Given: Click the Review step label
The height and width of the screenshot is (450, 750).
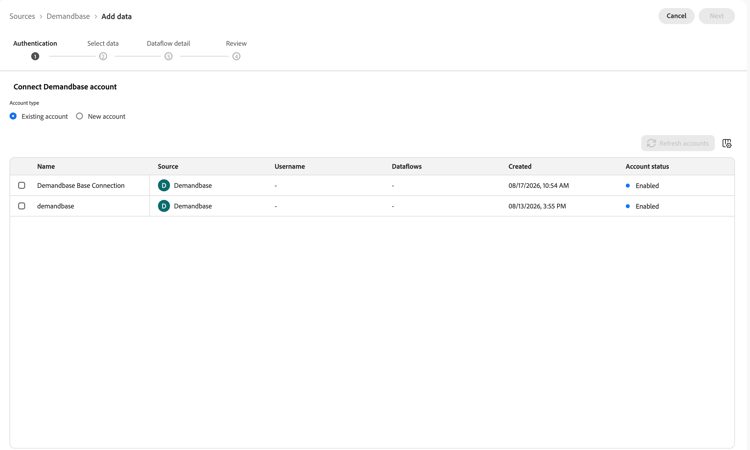Looking at the screenshot, I should (x=236, y=44).
